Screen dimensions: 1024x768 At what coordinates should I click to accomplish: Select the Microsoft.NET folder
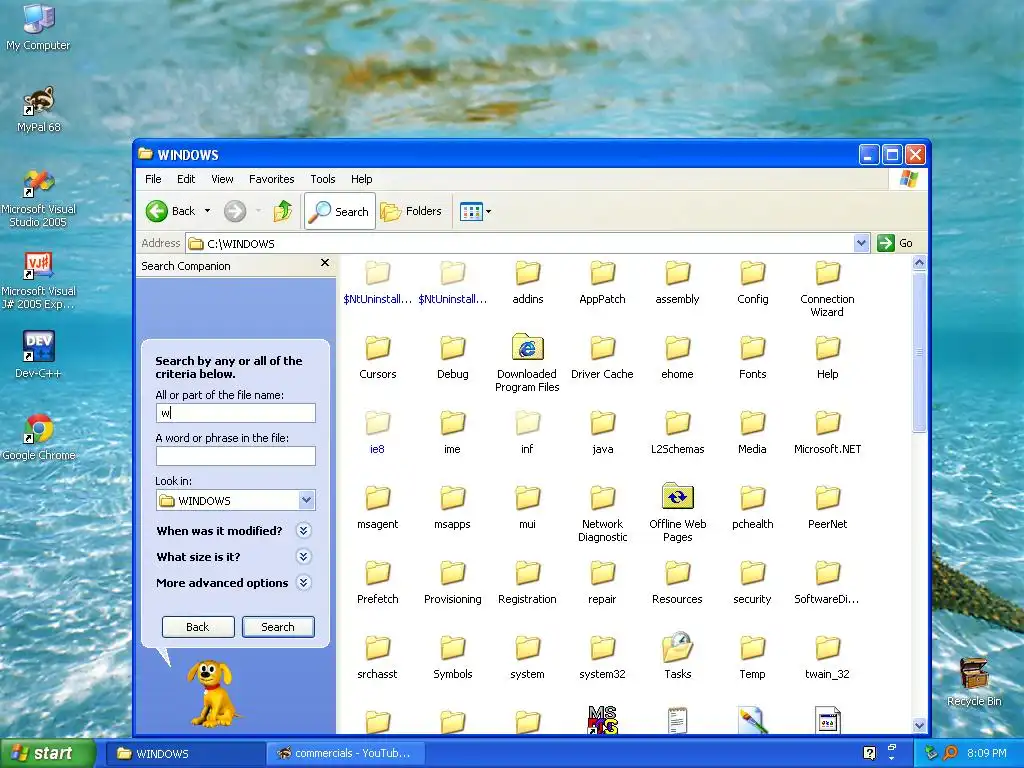(827, 432)
